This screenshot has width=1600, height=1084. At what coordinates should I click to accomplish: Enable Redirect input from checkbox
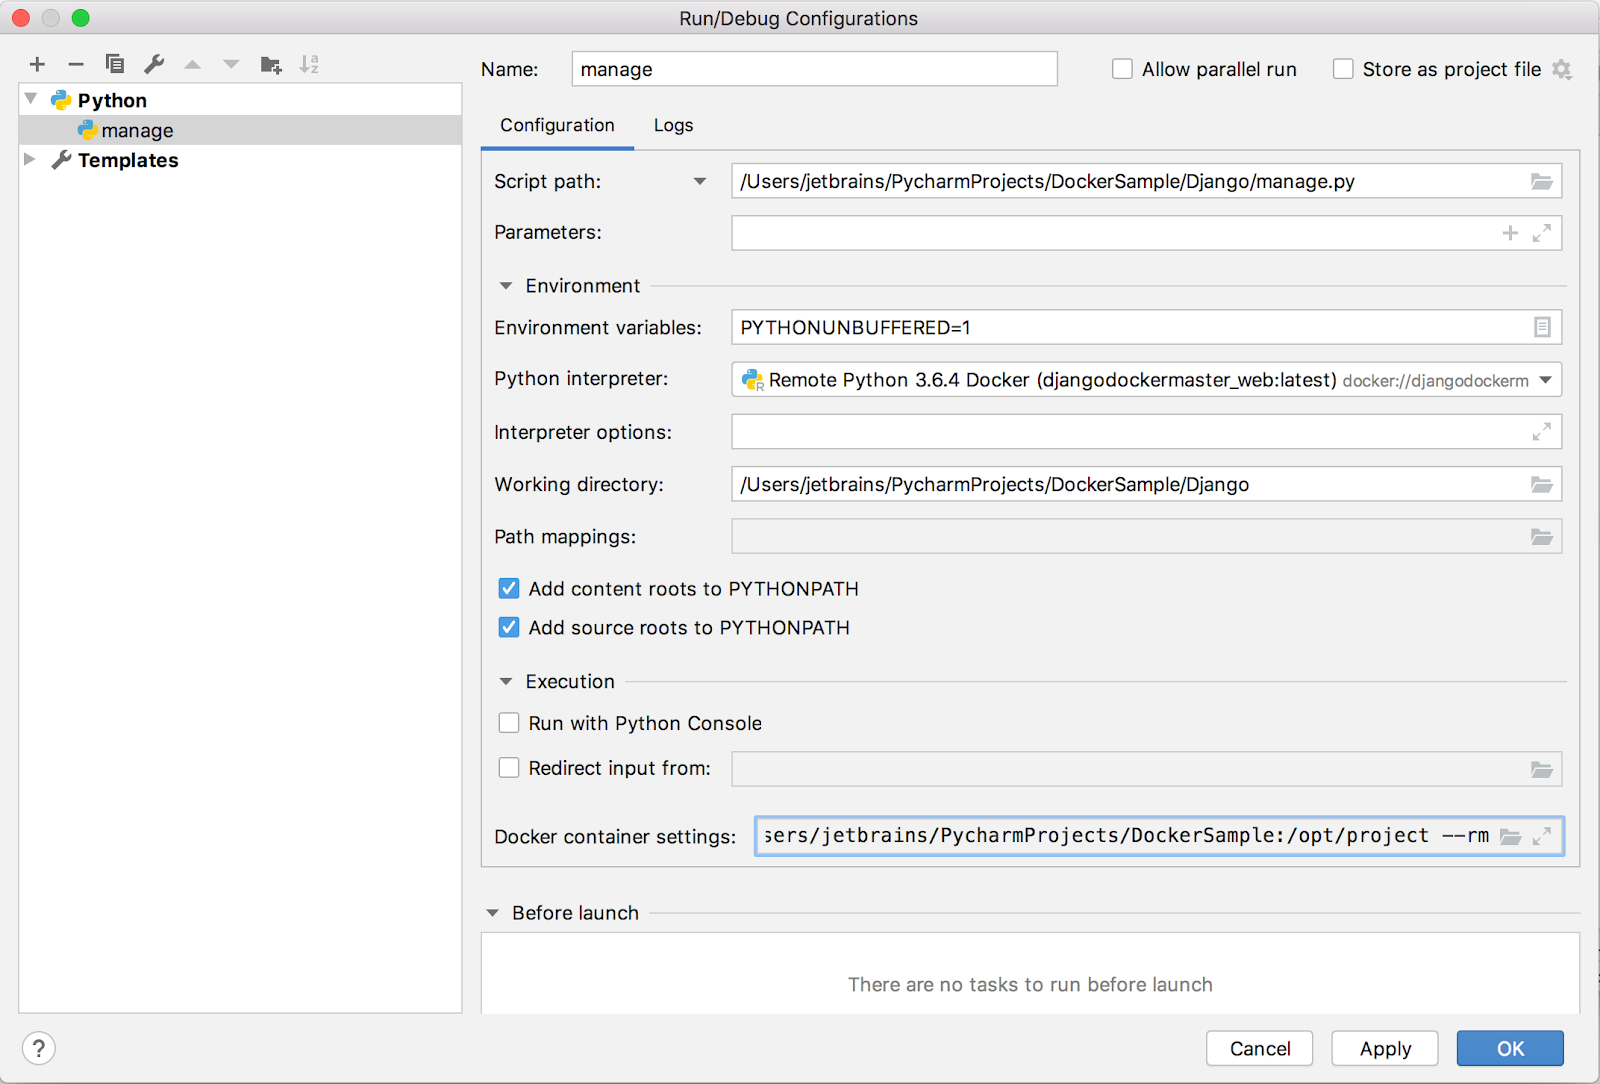pos(509,767)
